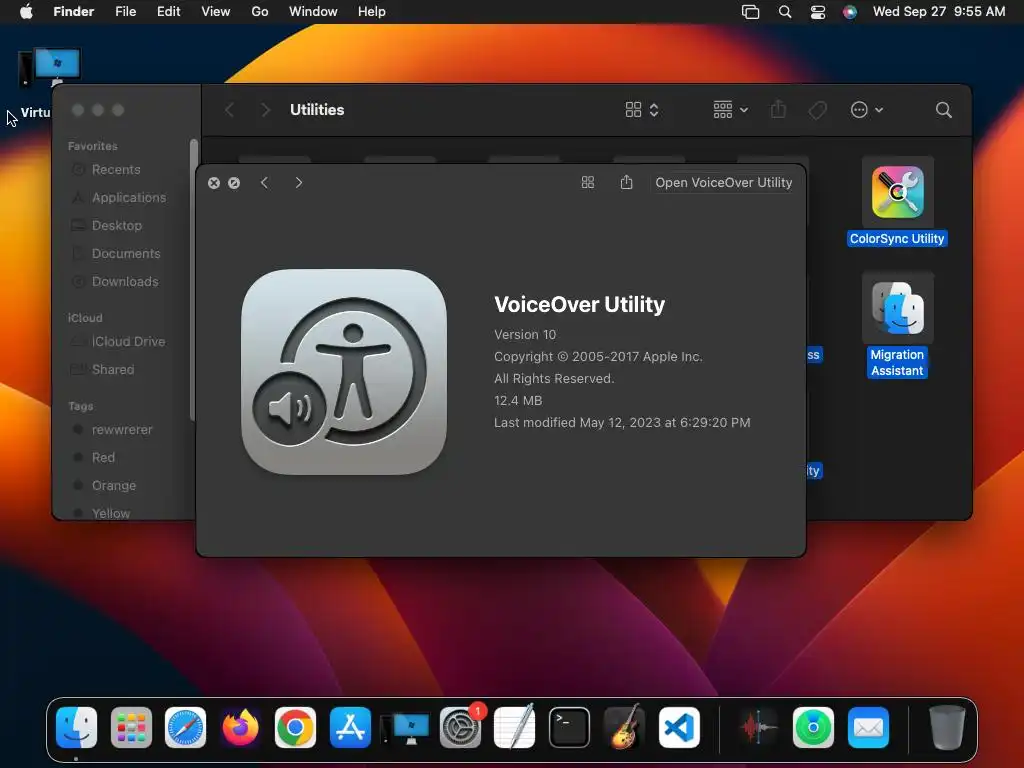Viewport: 1024px width, 768px height.
Task: Click the Finder toolbar share button
Action: [x=778, y=109]
